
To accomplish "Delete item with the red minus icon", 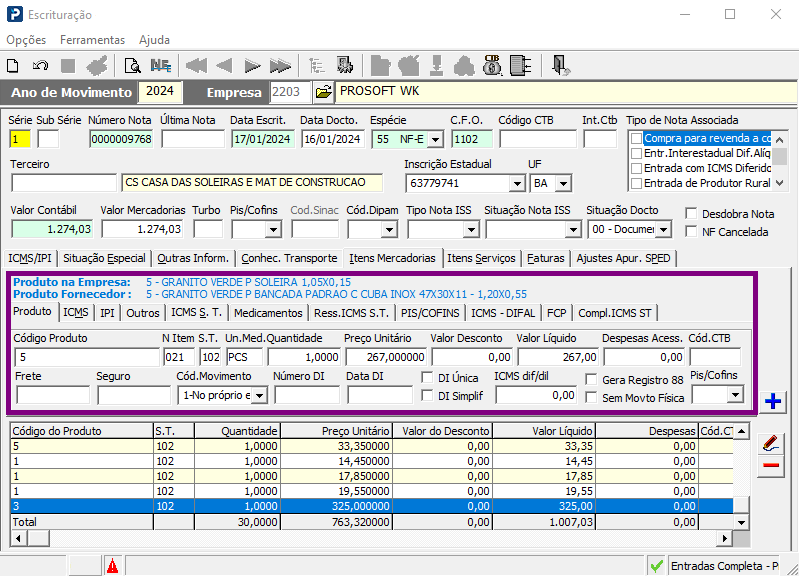I will pyautogui.click(x=771, y=465).
